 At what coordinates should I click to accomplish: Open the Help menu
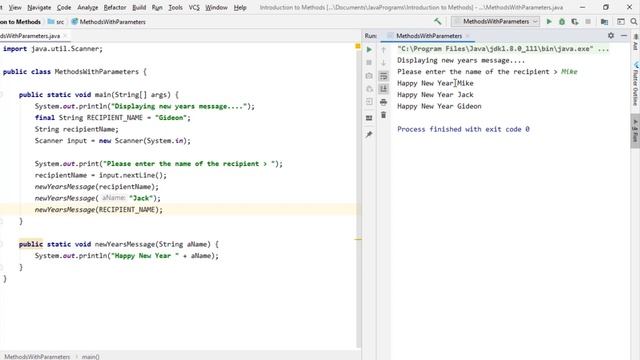pyautogui.click(x=240, y=7)
